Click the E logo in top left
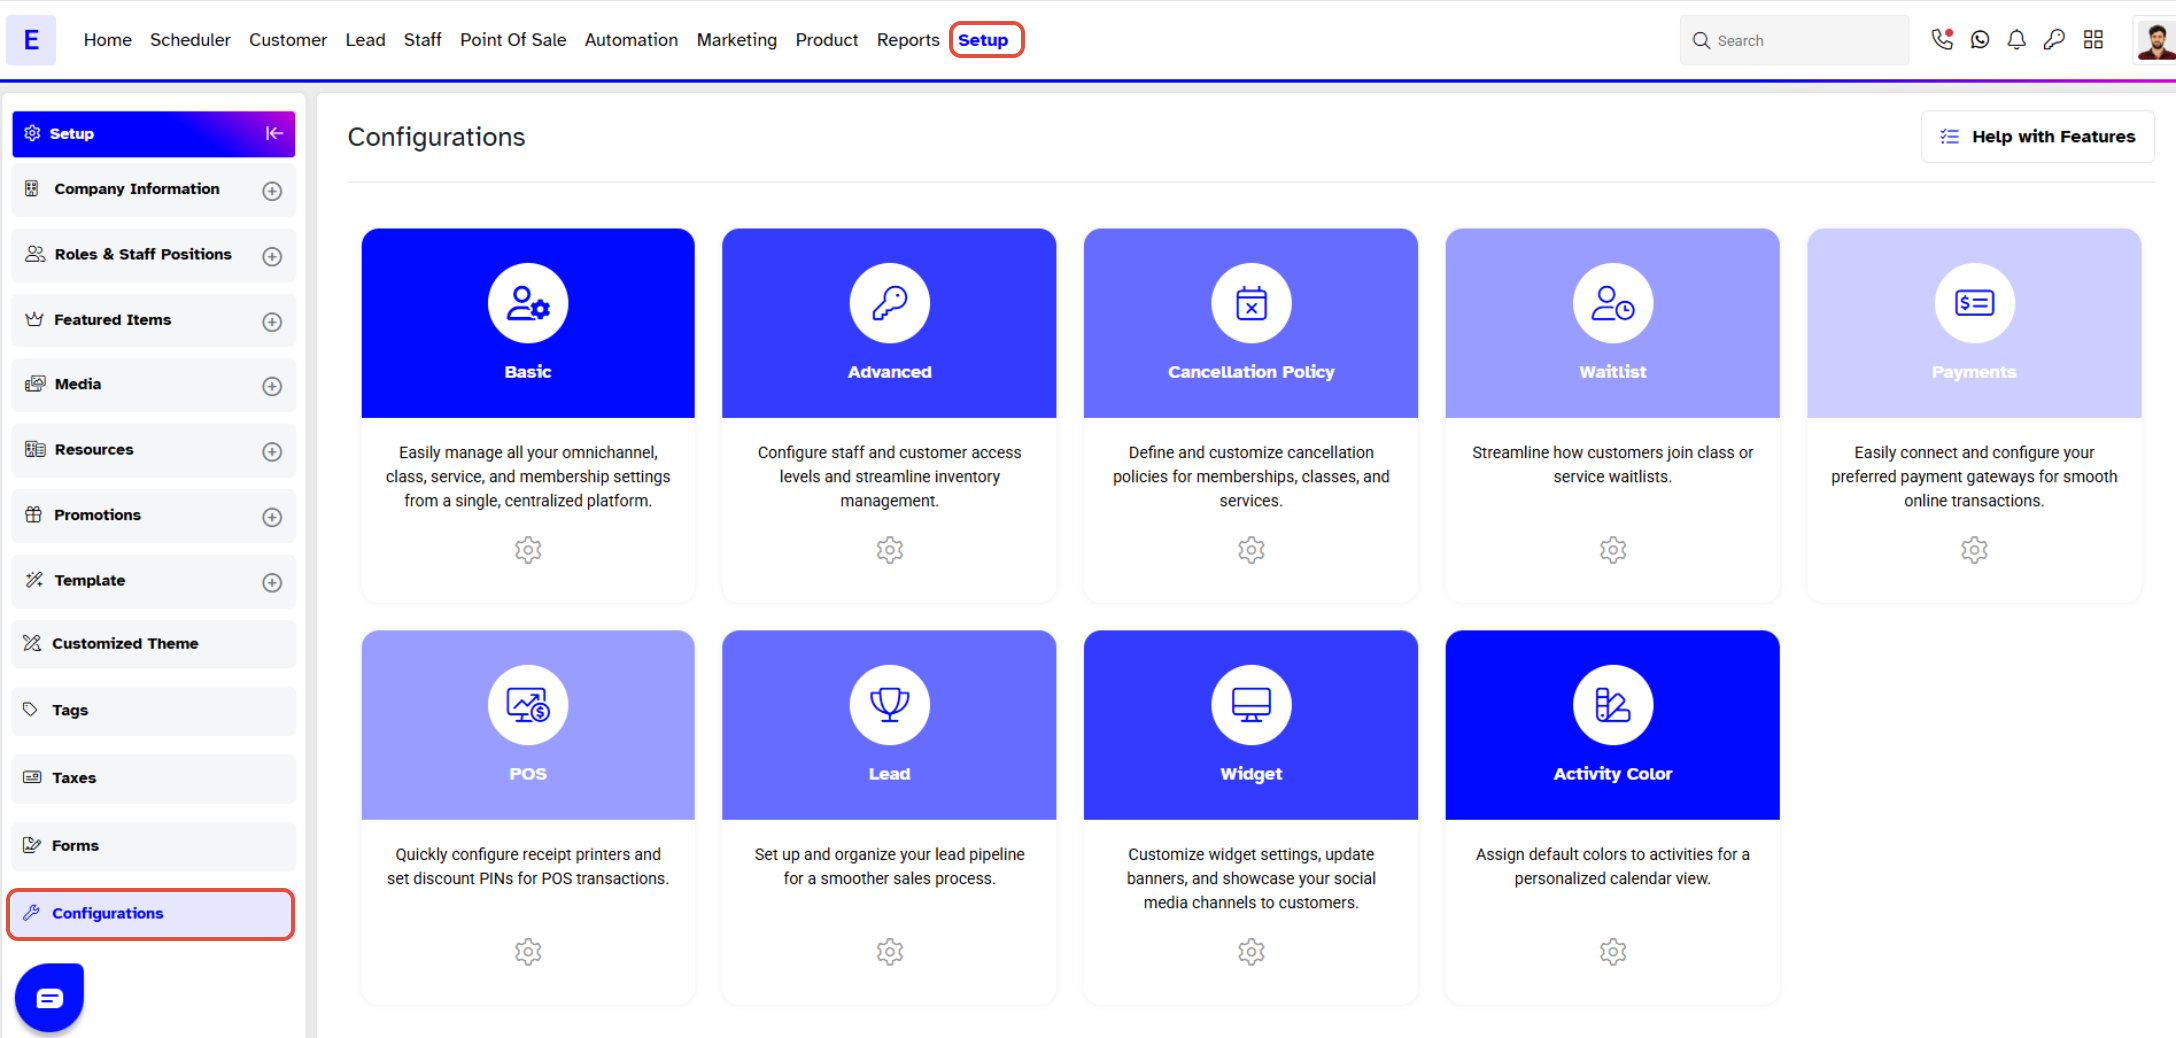2176x1038 pixels. tap(31, 40)
